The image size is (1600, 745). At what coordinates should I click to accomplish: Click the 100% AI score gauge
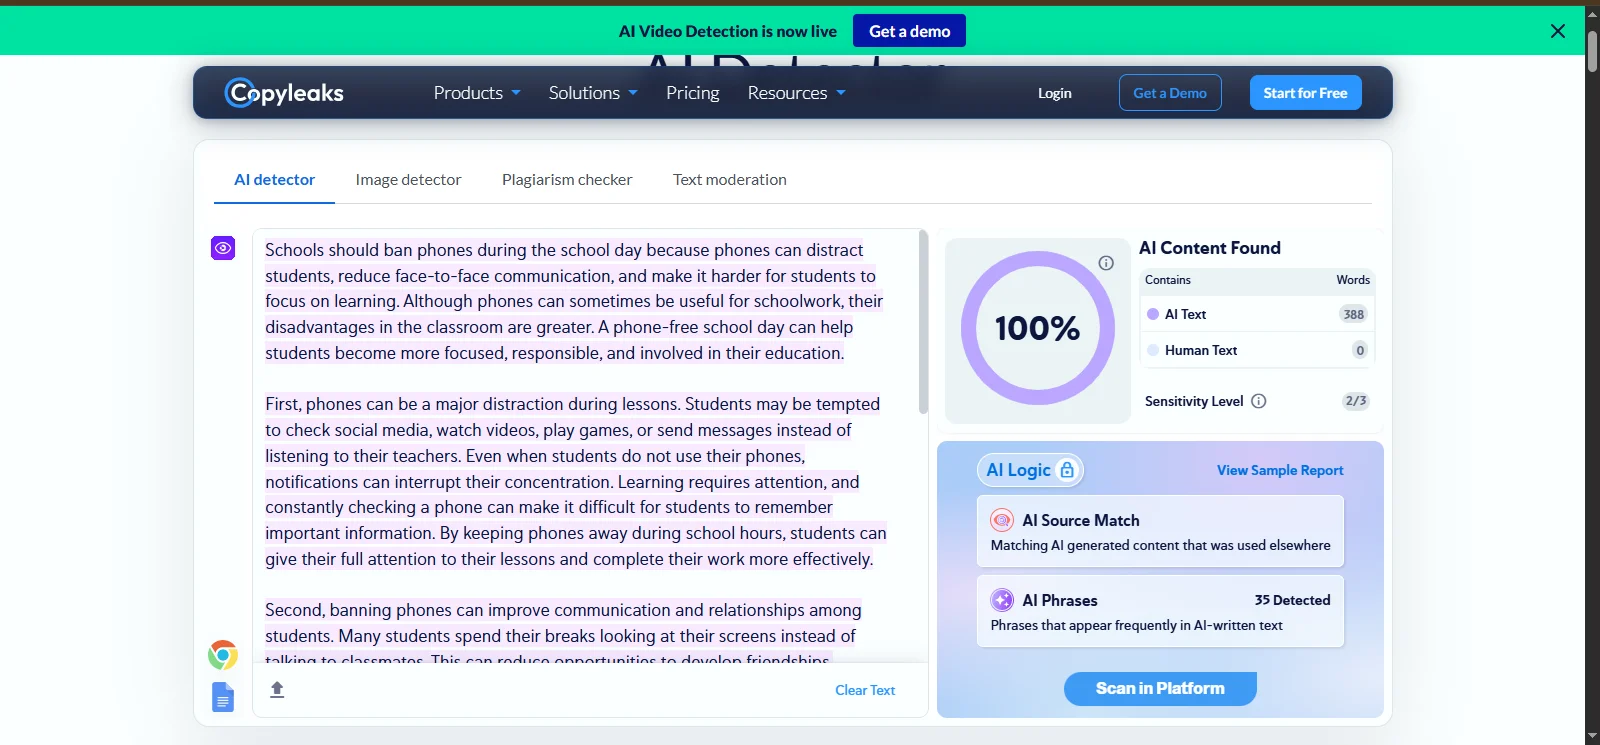pos(1038,328)
